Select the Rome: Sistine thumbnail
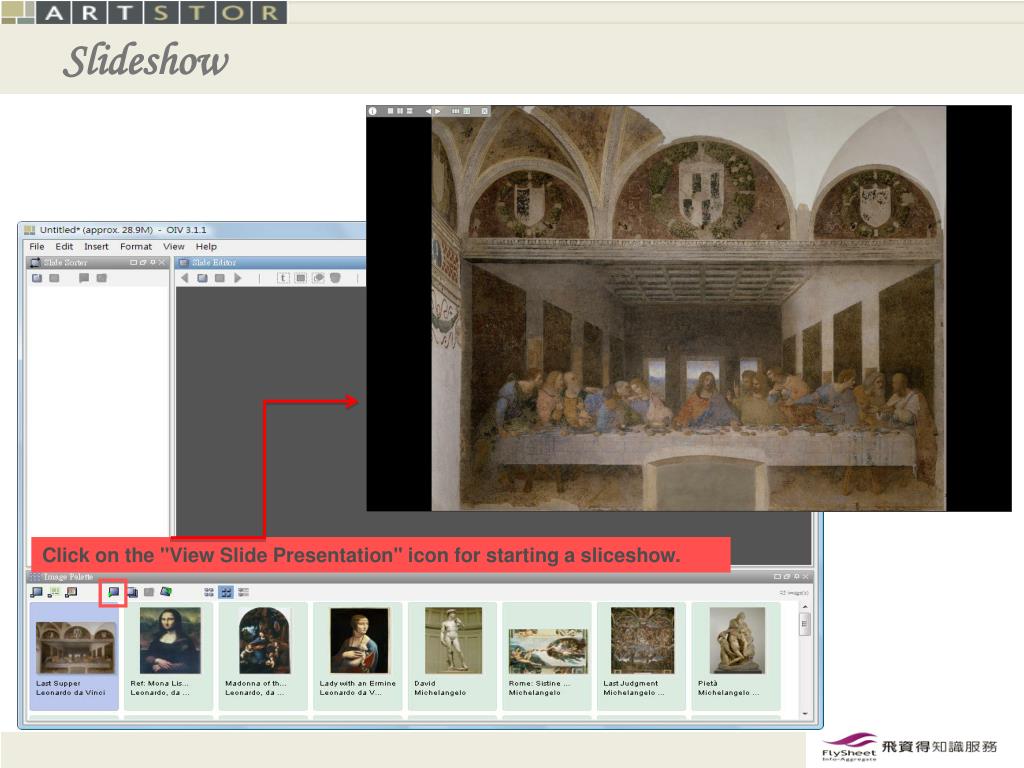Image resolution: width=1024 pixels, height=768 pixels. 547,656
